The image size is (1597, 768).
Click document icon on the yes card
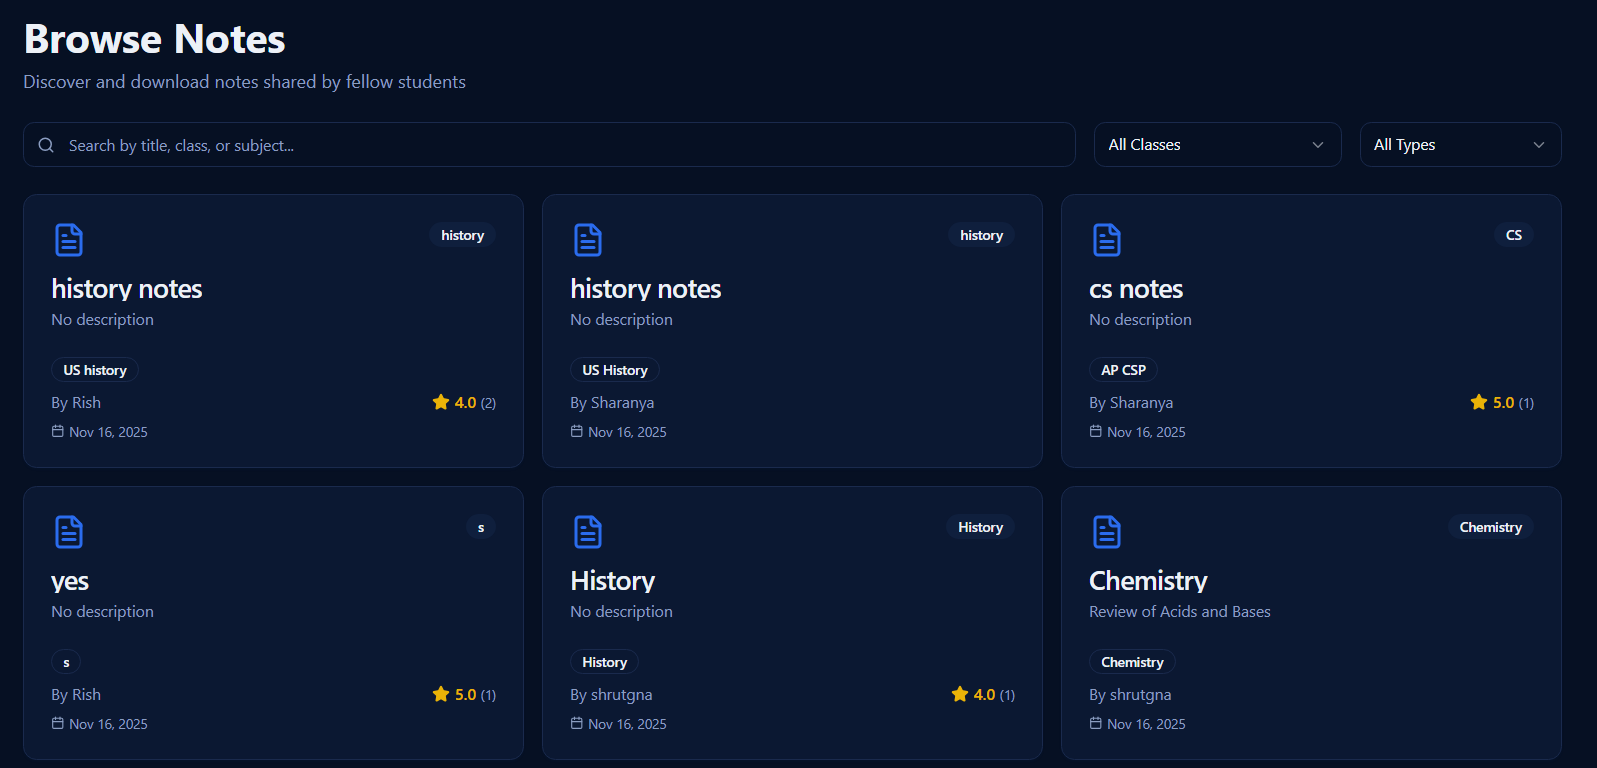(69, 532)
